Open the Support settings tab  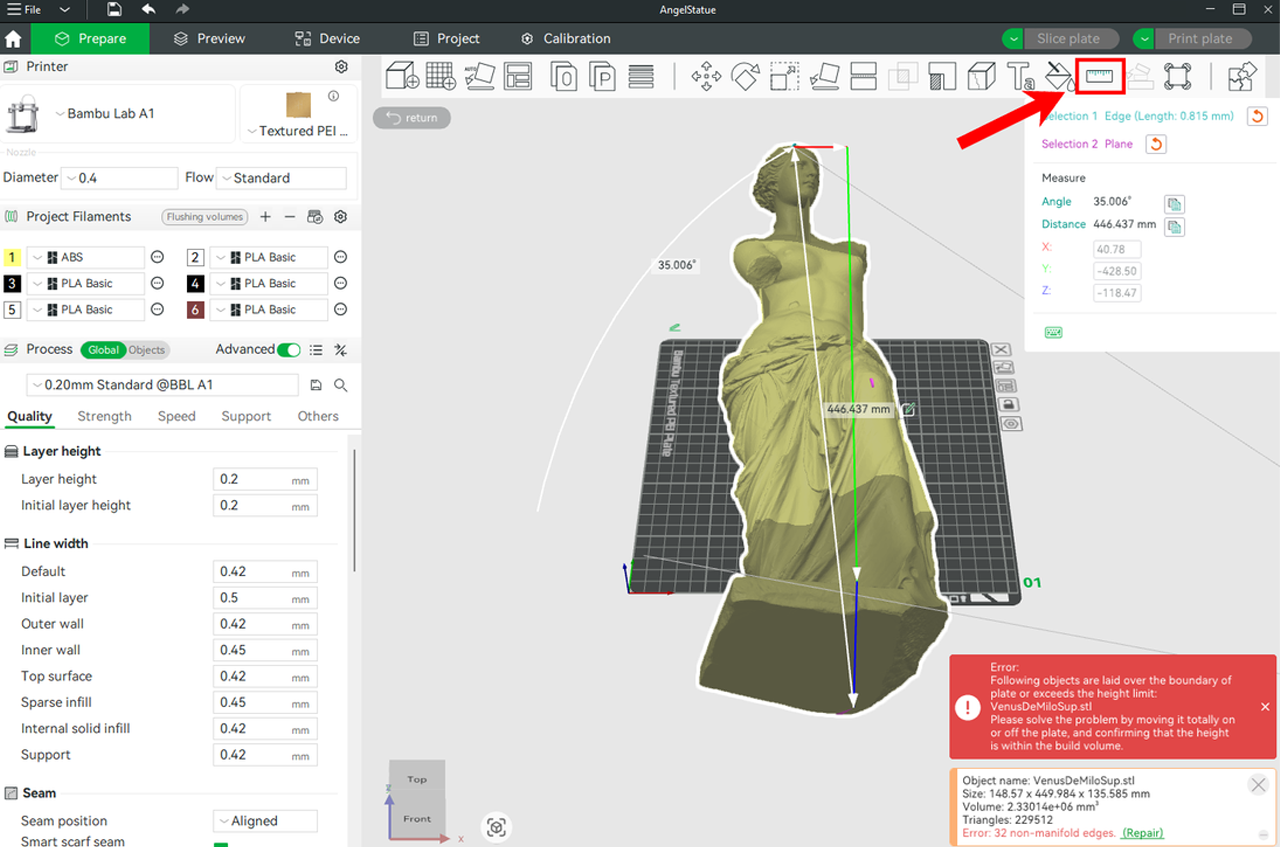246,416
